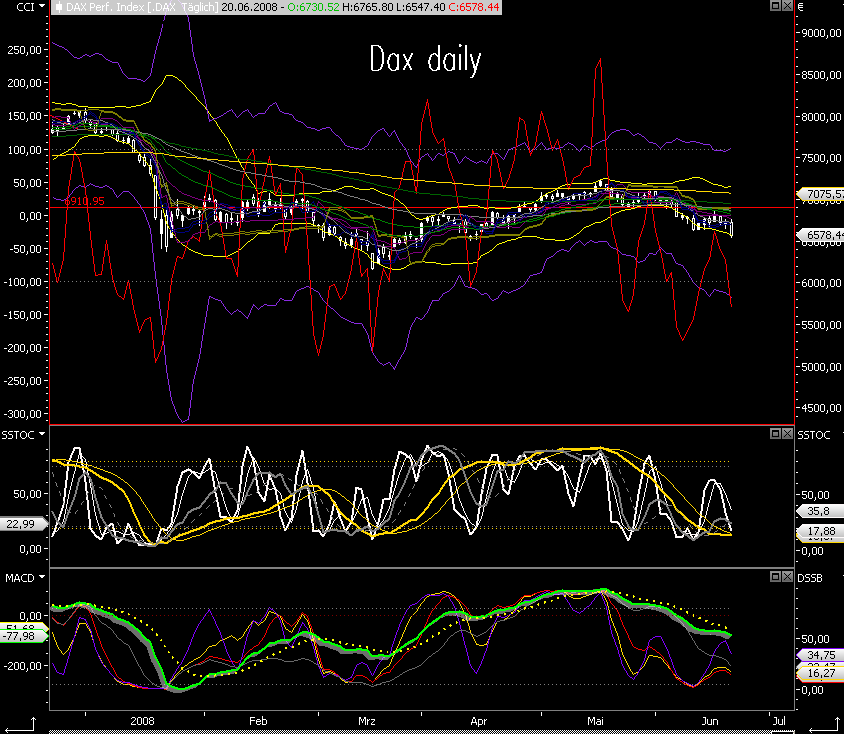Open the SSTOC indicator dropdown on the left
Viewport: 844px width, 734px height.
click(42, 434)
